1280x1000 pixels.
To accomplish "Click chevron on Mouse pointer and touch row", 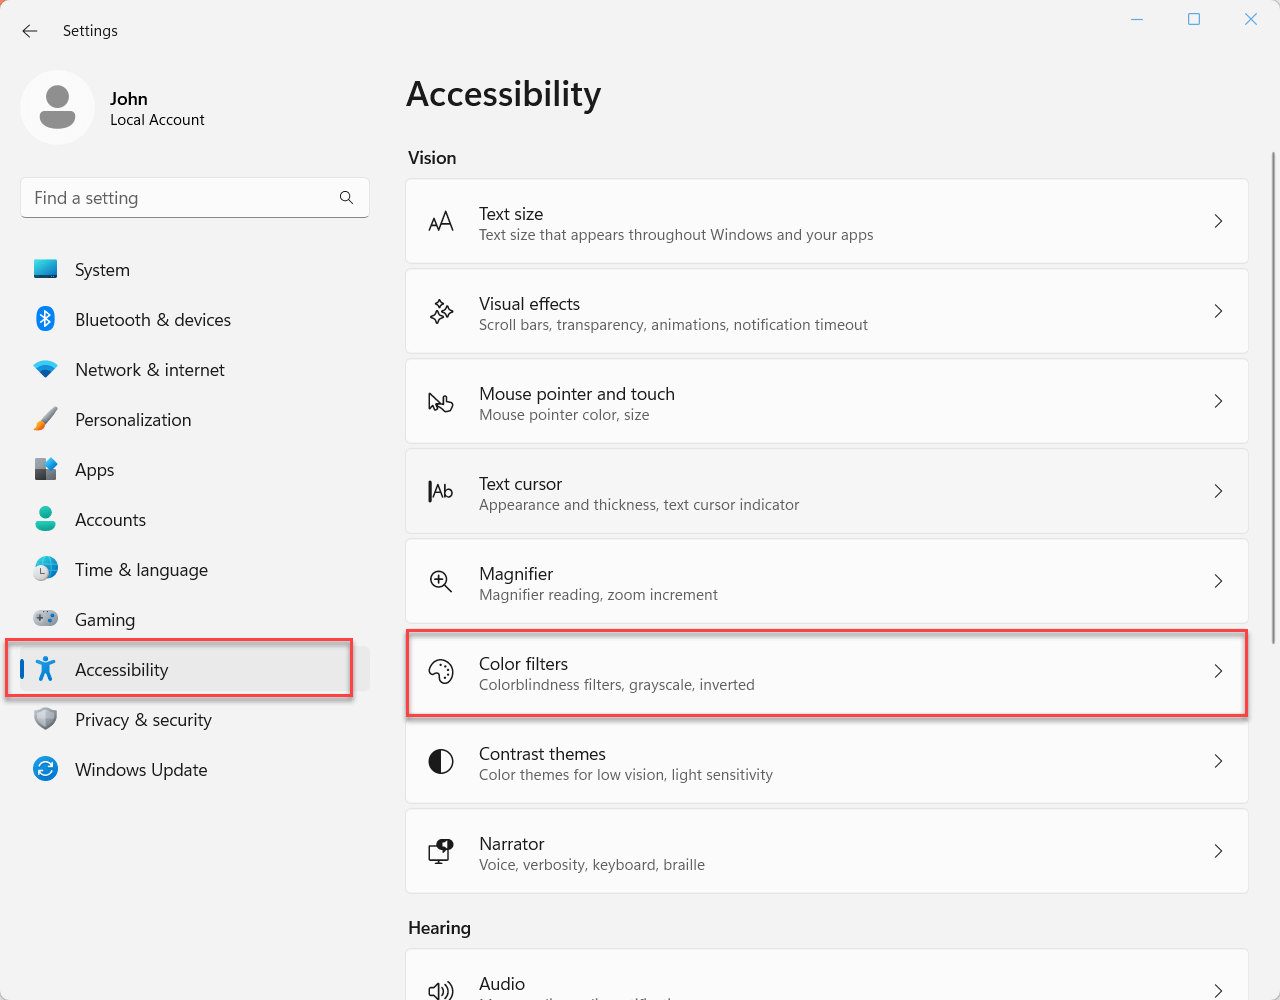I will tap(1218, 401).
